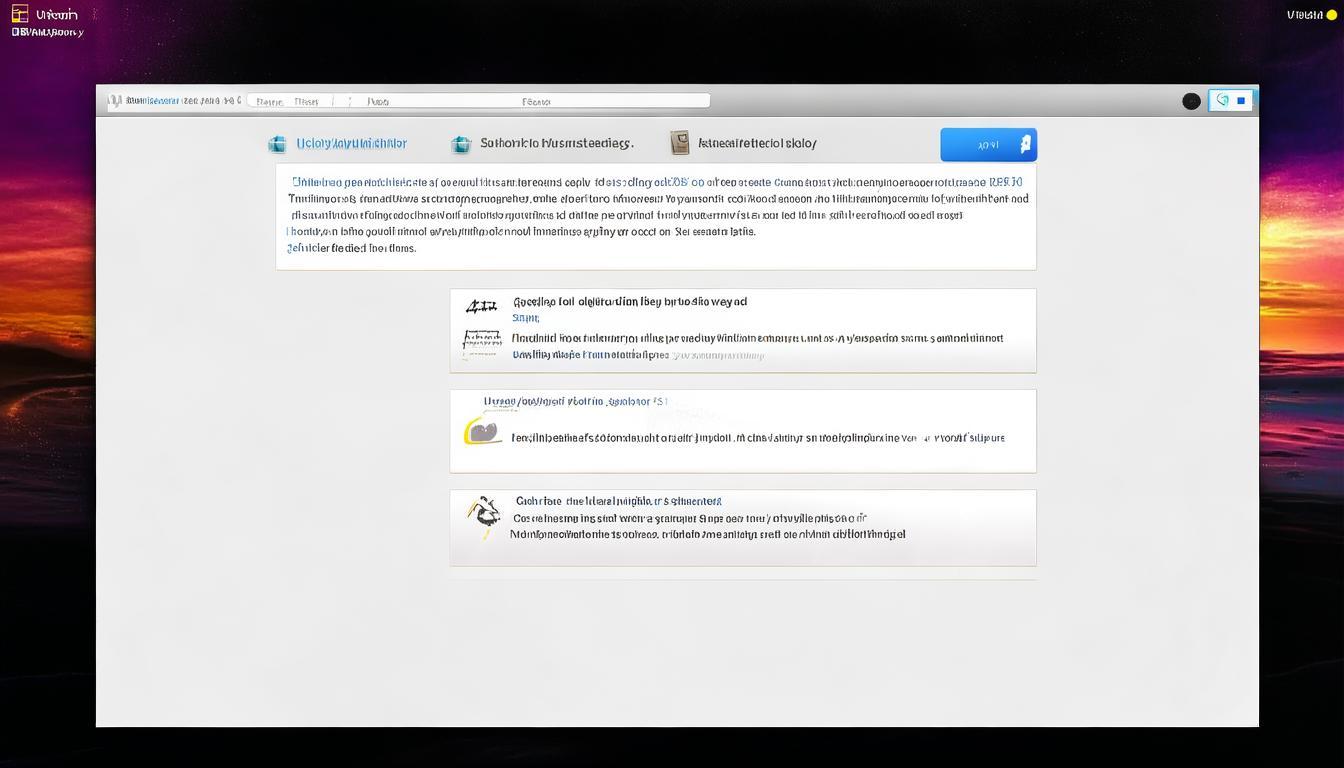Click the music-staff icon in the first result card
This screenshot has width=1344, height=768.
[x=482, y=342]
